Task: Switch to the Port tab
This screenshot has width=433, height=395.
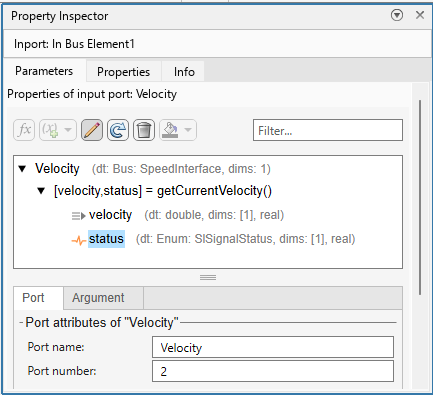Action: [x=38, y=298]
